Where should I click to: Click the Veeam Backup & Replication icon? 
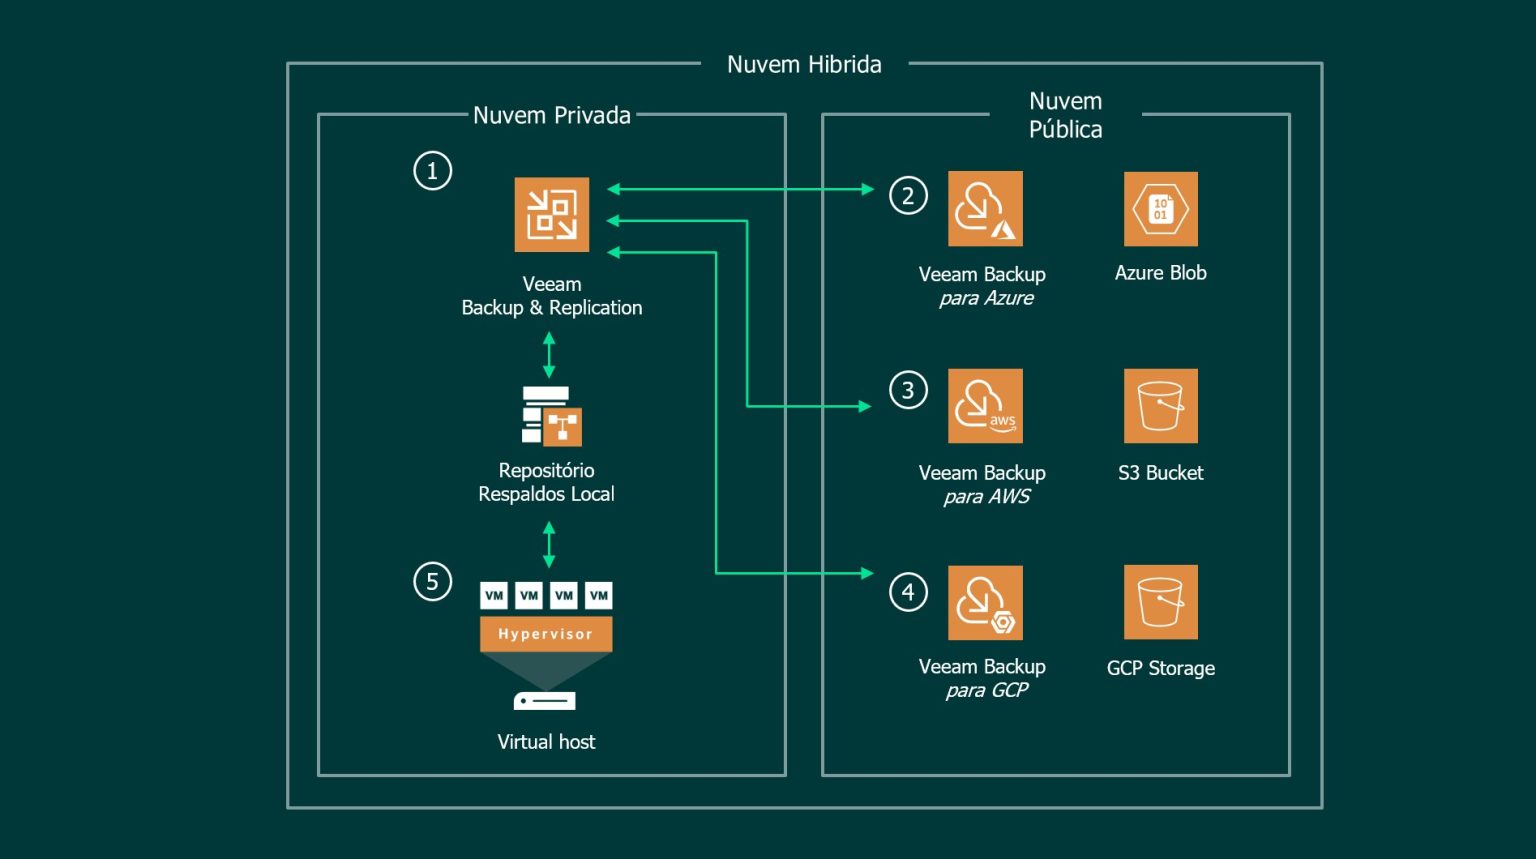point(552,215)
